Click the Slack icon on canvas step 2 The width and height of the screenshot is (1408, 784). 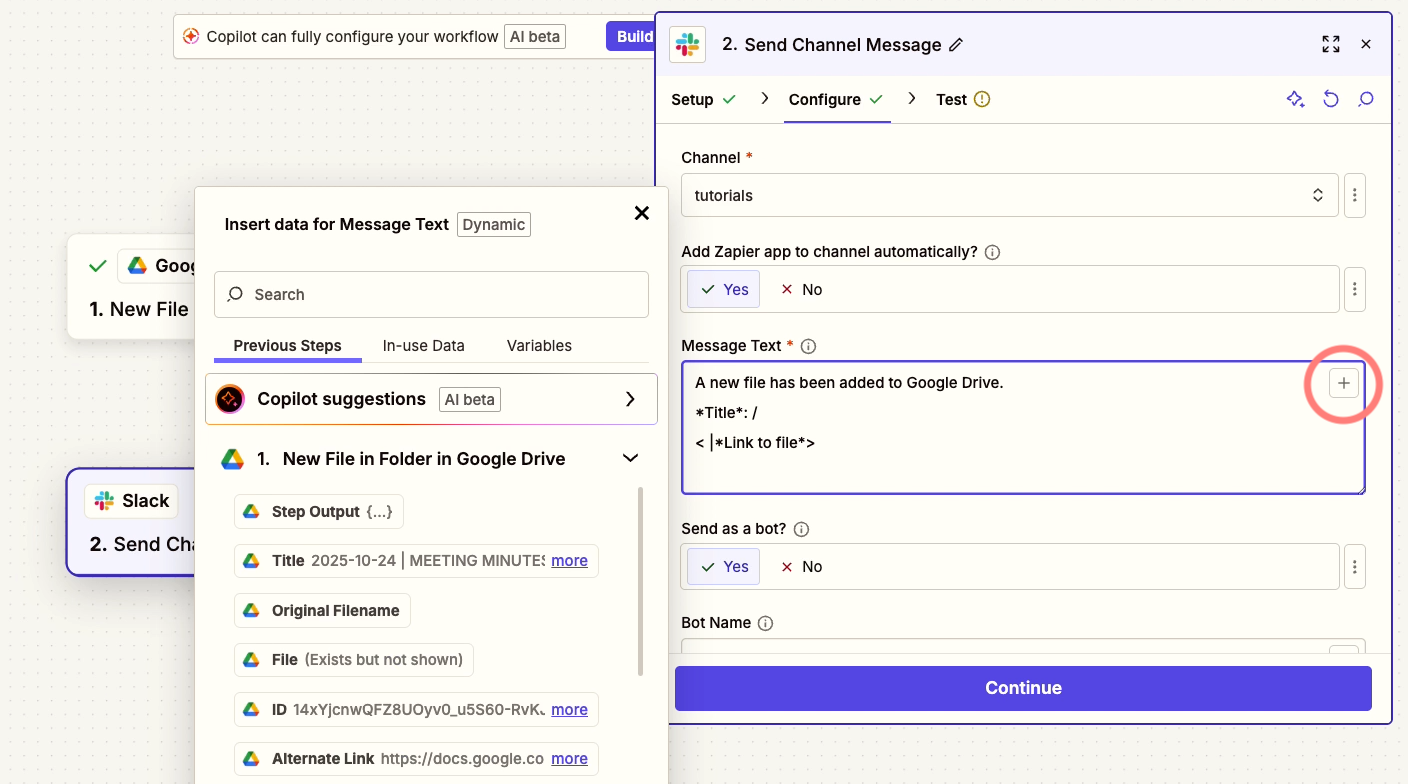tap(104, 501)
